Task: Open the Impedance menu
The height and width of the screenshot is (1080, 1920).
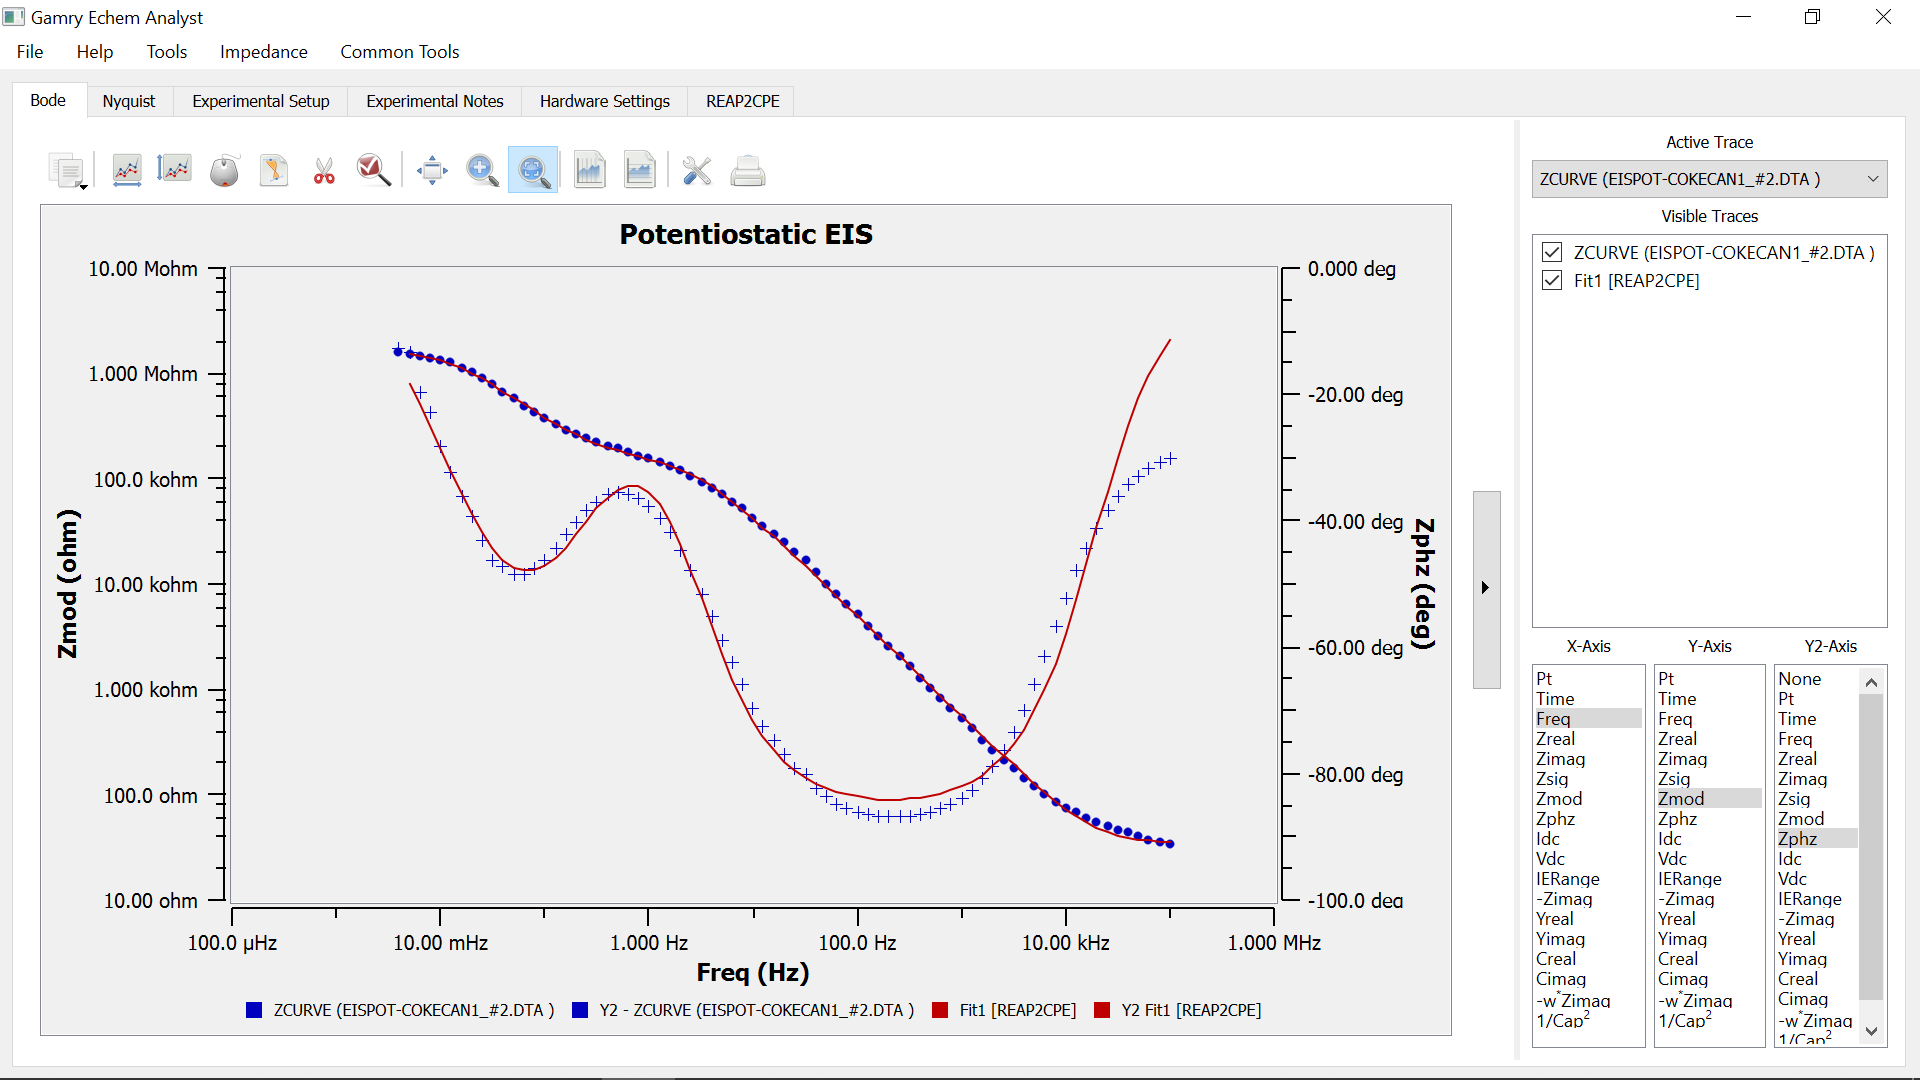Action: [x=263, y=51]
